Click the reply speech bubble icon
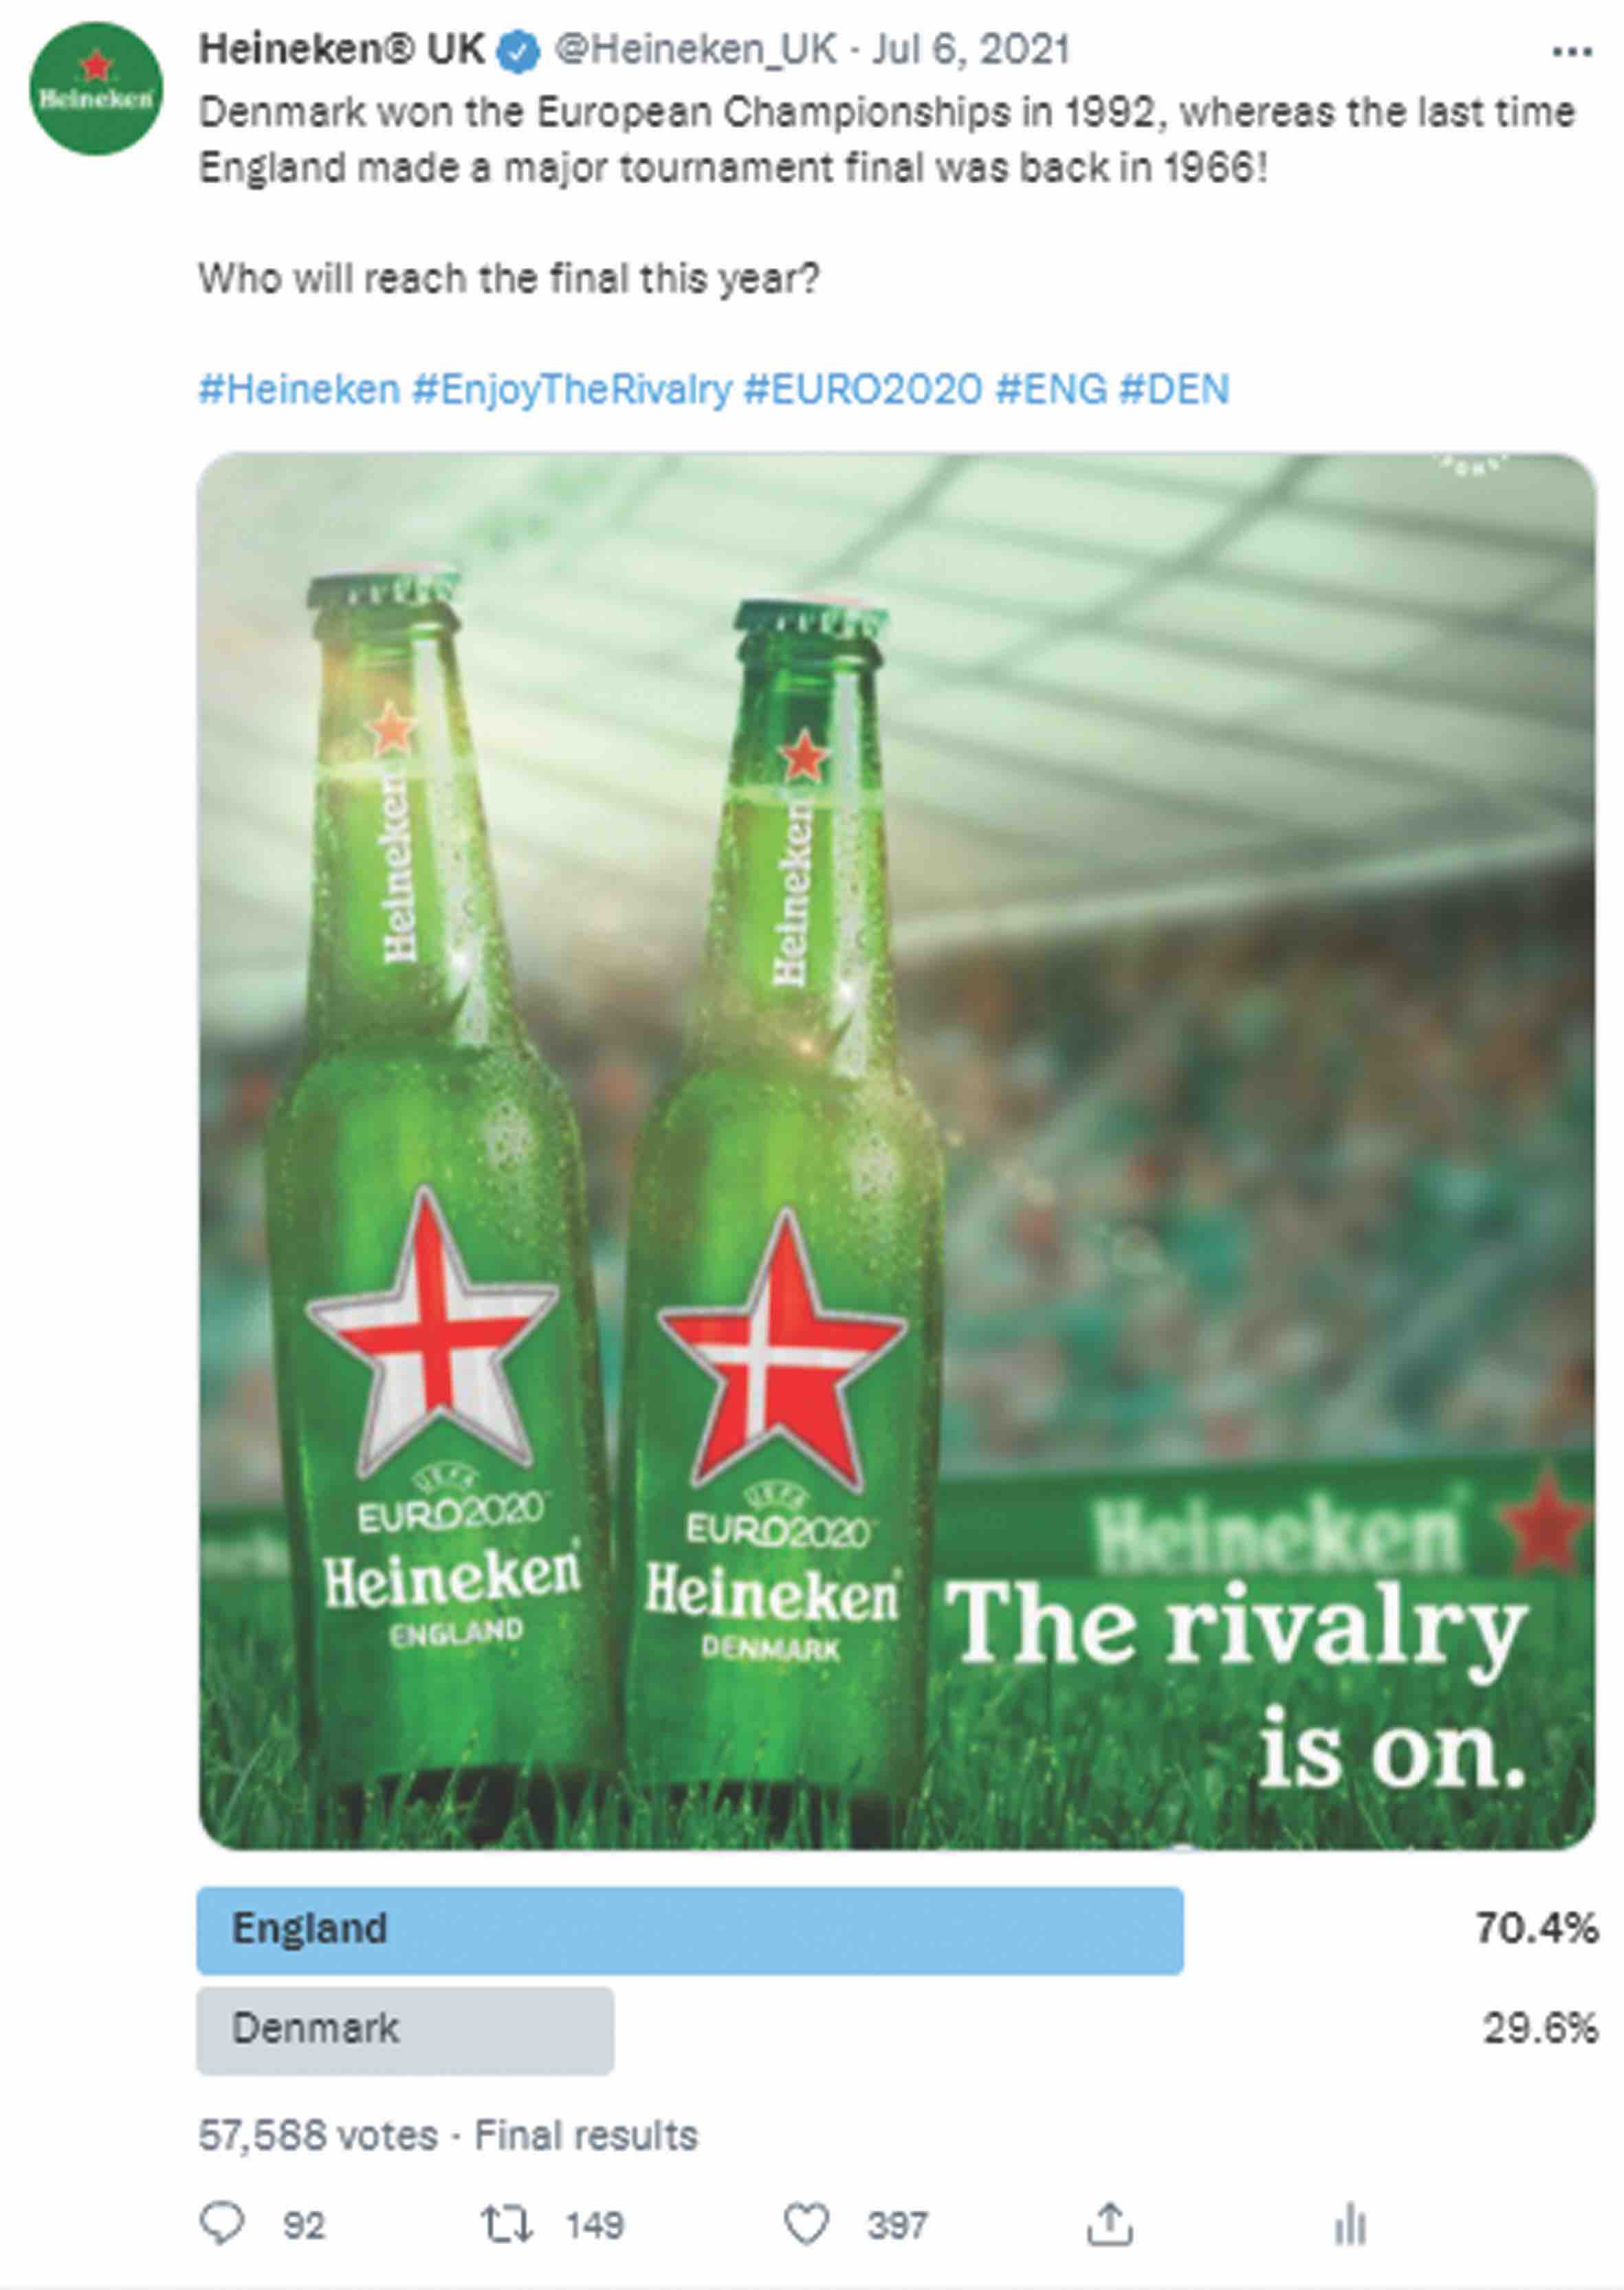 point(222,2224)
